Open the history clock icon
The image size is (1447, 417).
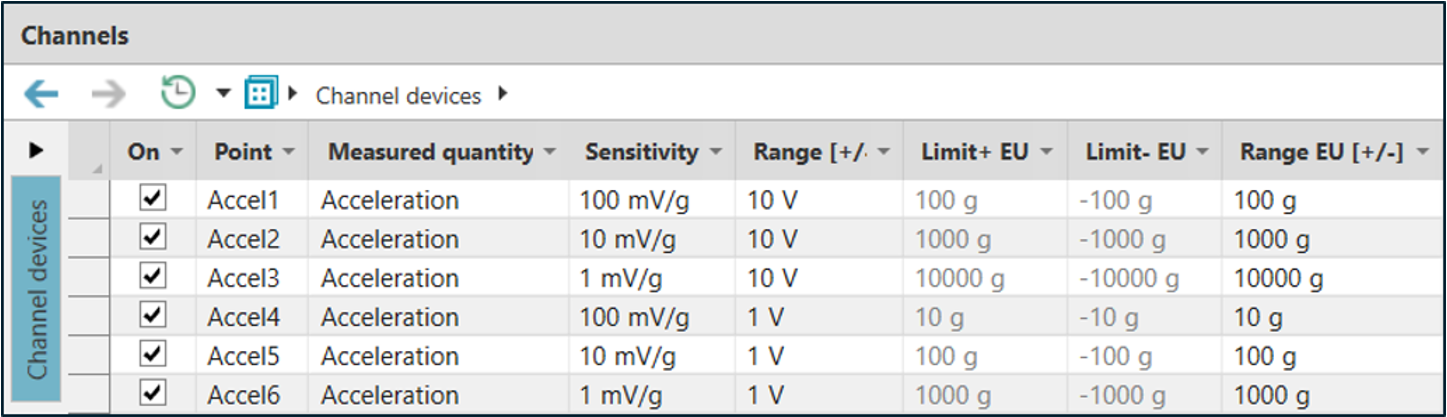tap(178, 94)
